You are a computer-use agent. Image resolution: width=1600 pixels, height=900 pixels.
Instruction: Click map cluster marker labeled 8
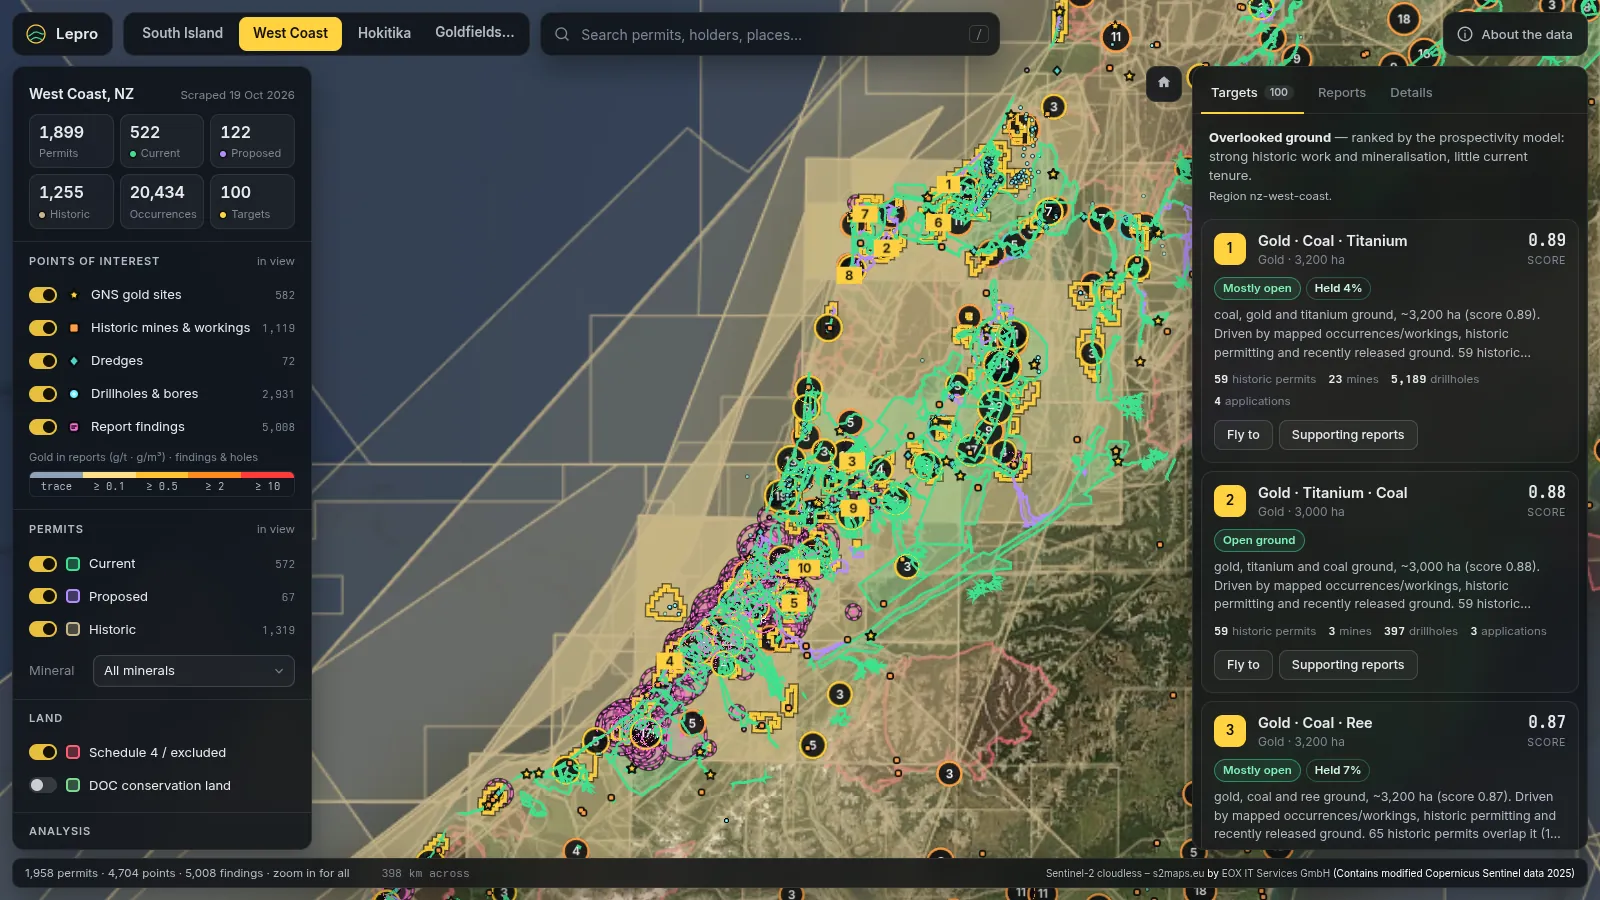click(849, 275)
